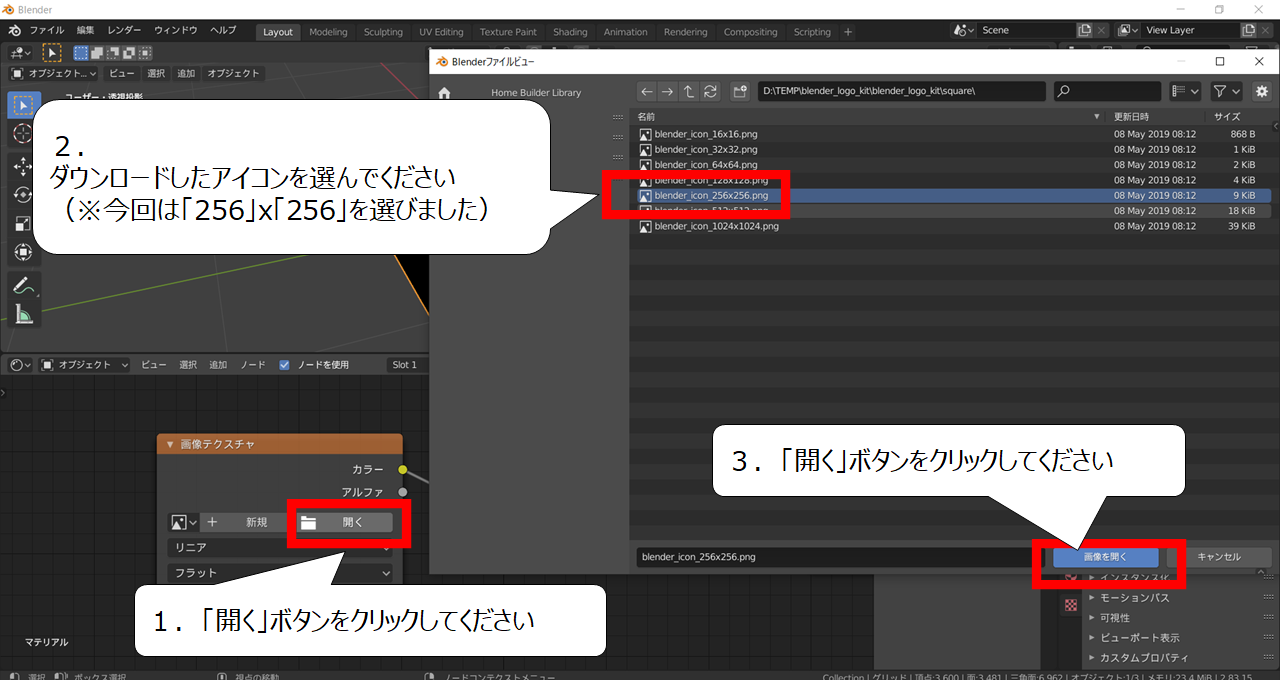Open the リニア interpolation dropdown
Screen dimensions: 1280x680
point(280,548)
